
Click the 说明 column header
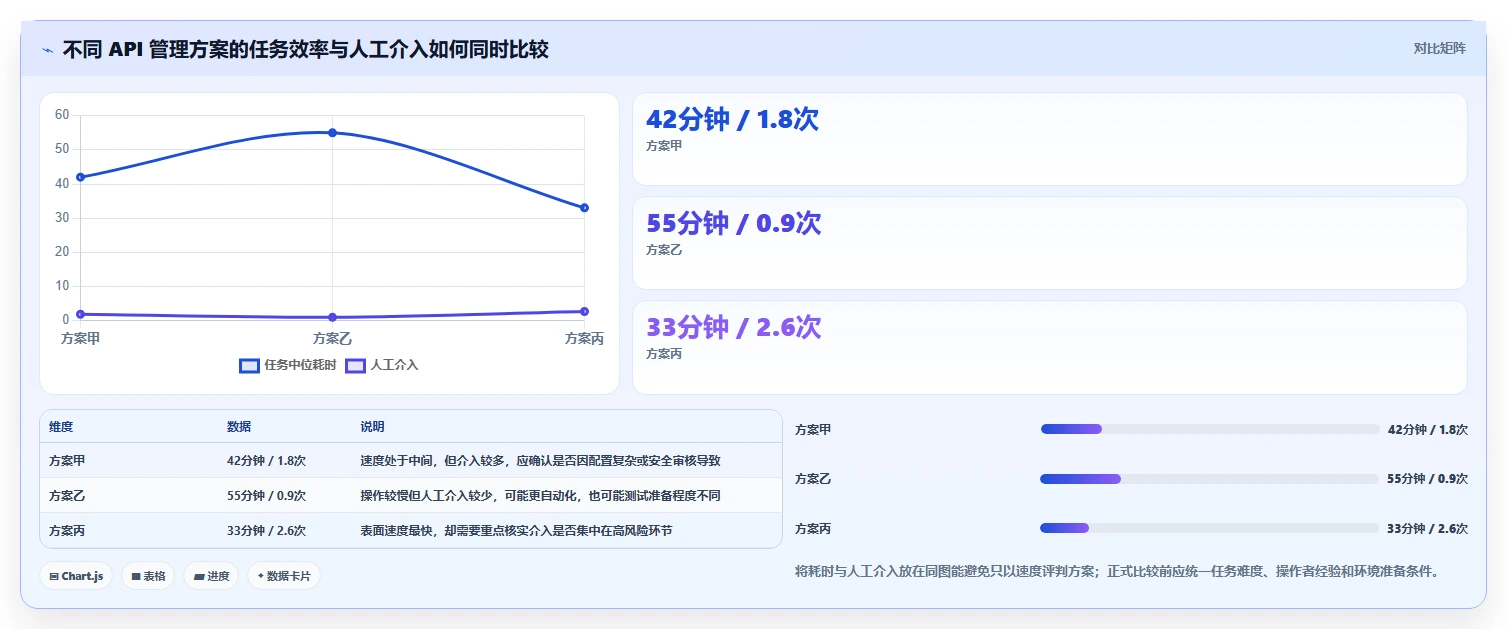[x=372, y=427]
